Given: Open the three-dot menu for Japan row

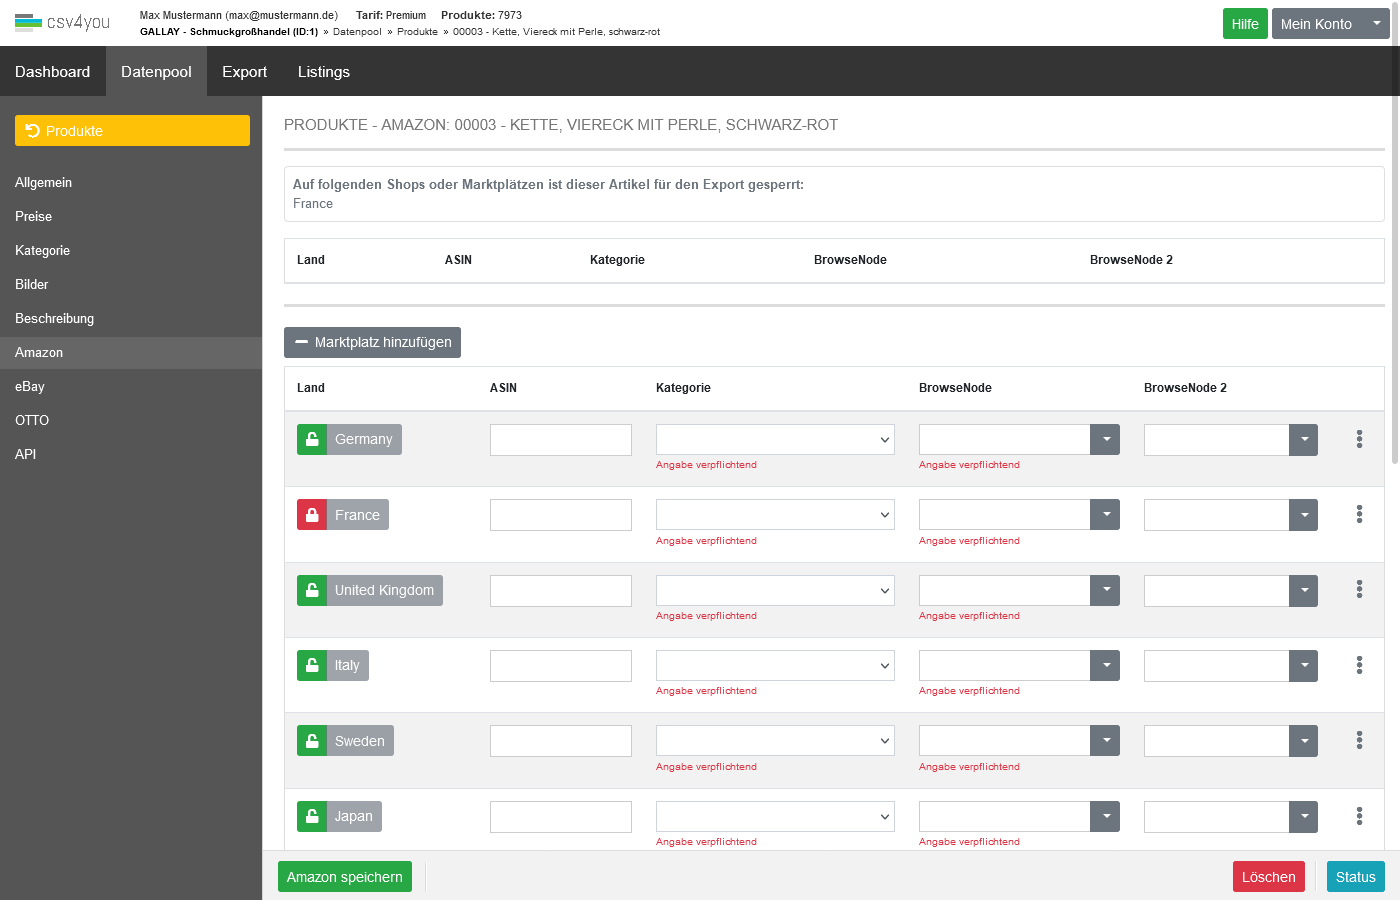Looking at the screenshot, I should (x=1359, y=816).
